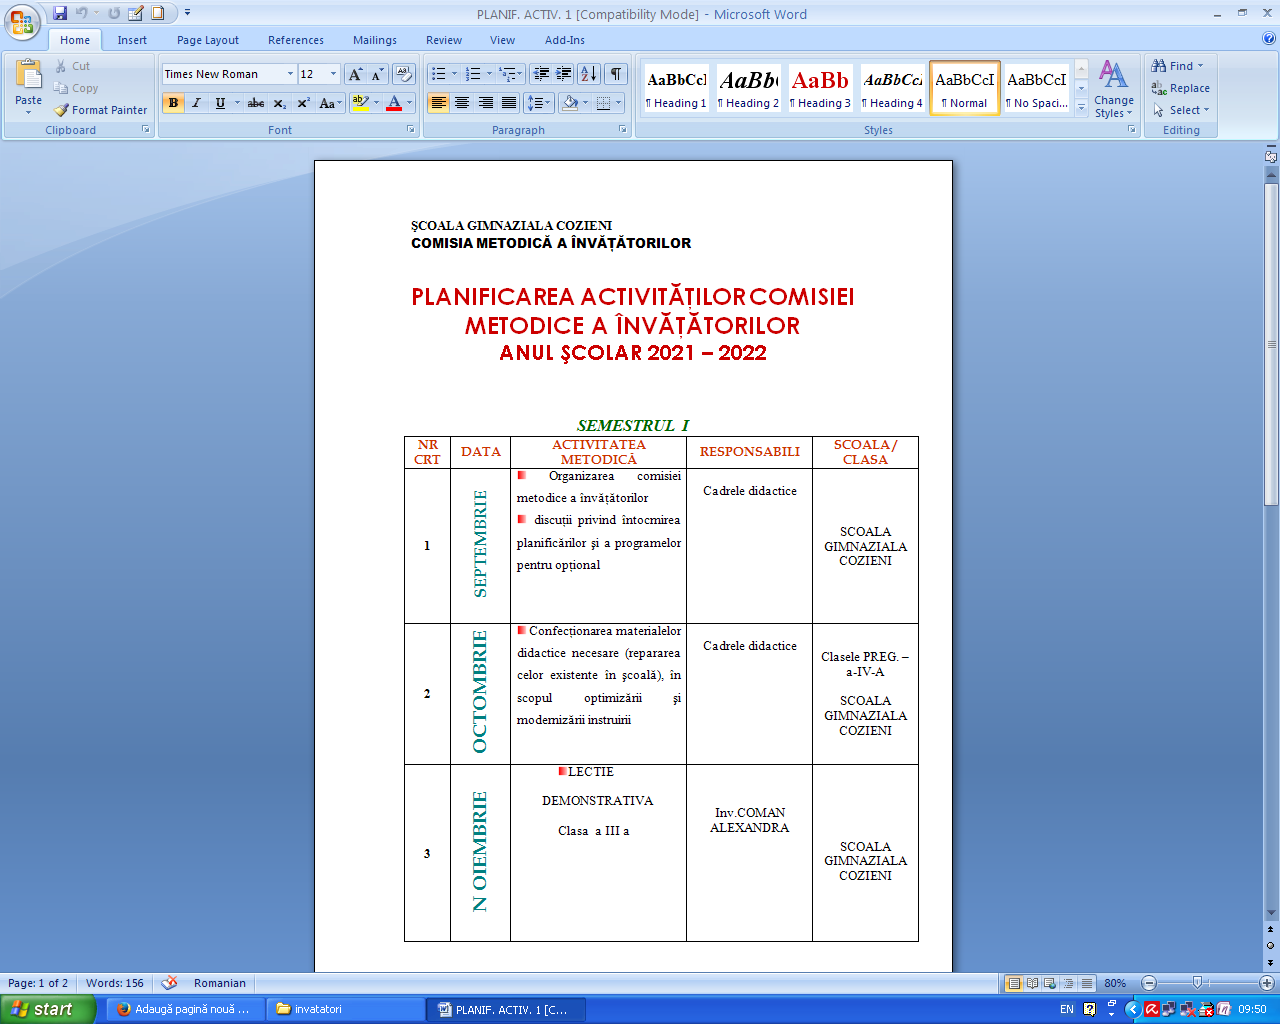Image resolution: width=1280 pixels, height=1024 pixels.
Task: Open the font name dropdown
Action: pos(290,74)
